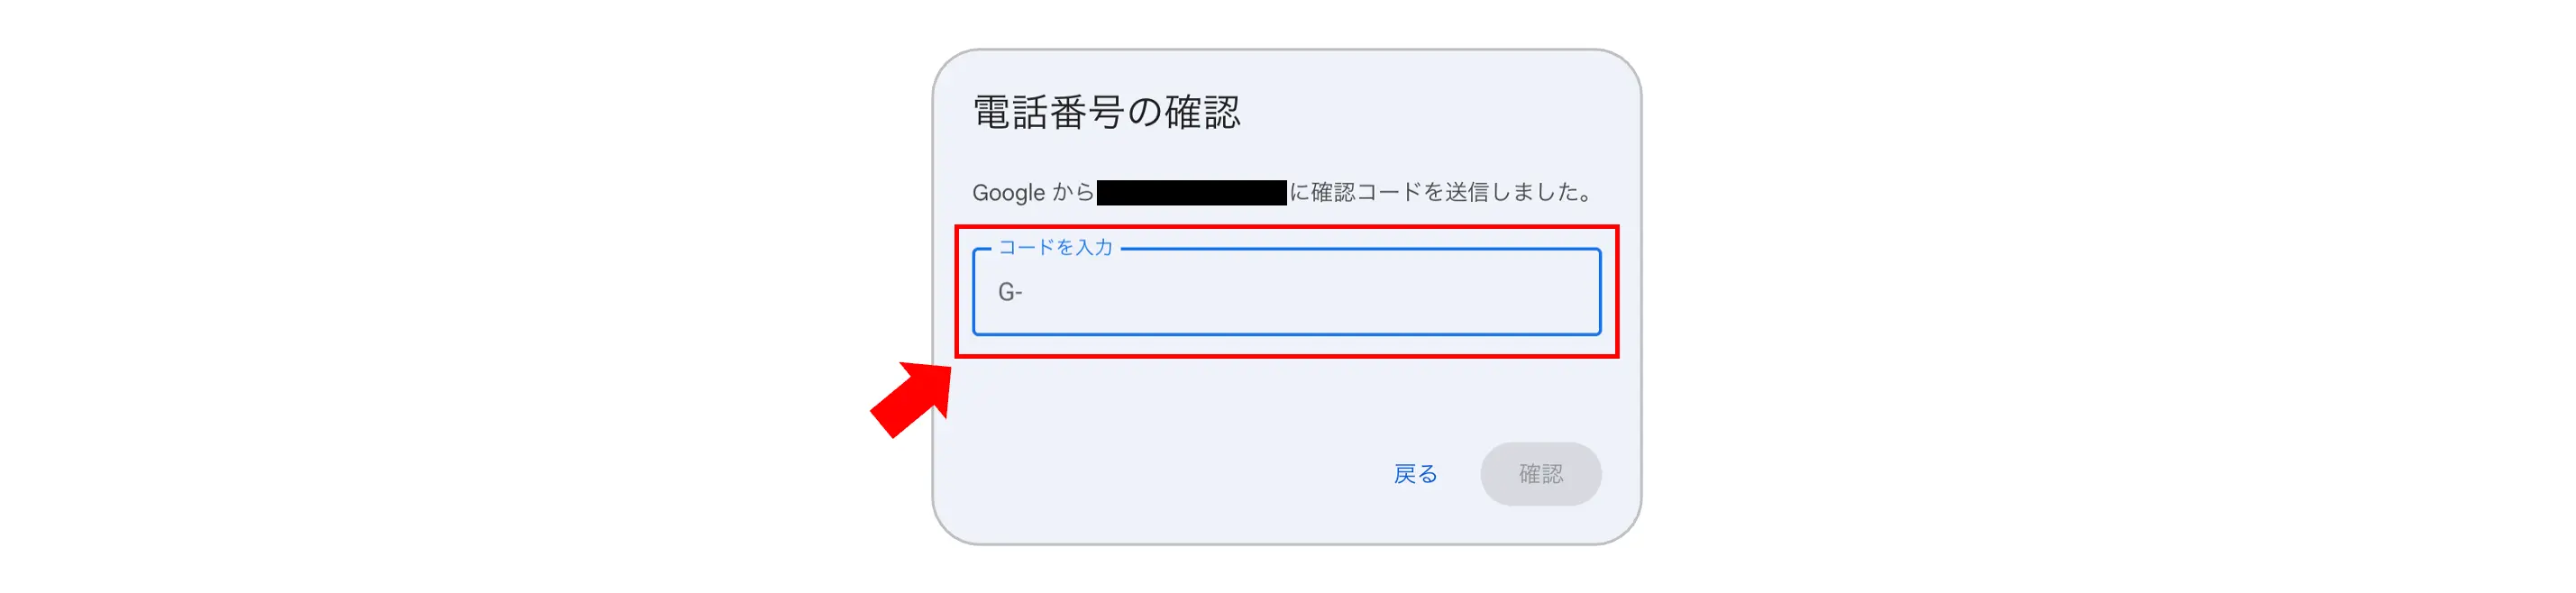Click the Google から text
This screenshot has width=2576, height=593.
(1032, 192)
